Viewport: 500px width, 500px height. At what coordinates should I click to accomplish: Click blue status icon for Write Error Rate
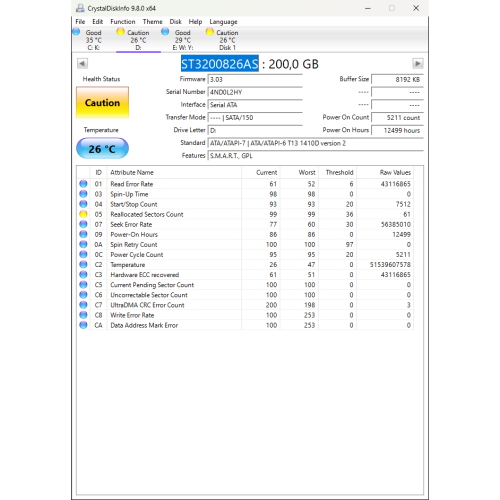[83, 315]
